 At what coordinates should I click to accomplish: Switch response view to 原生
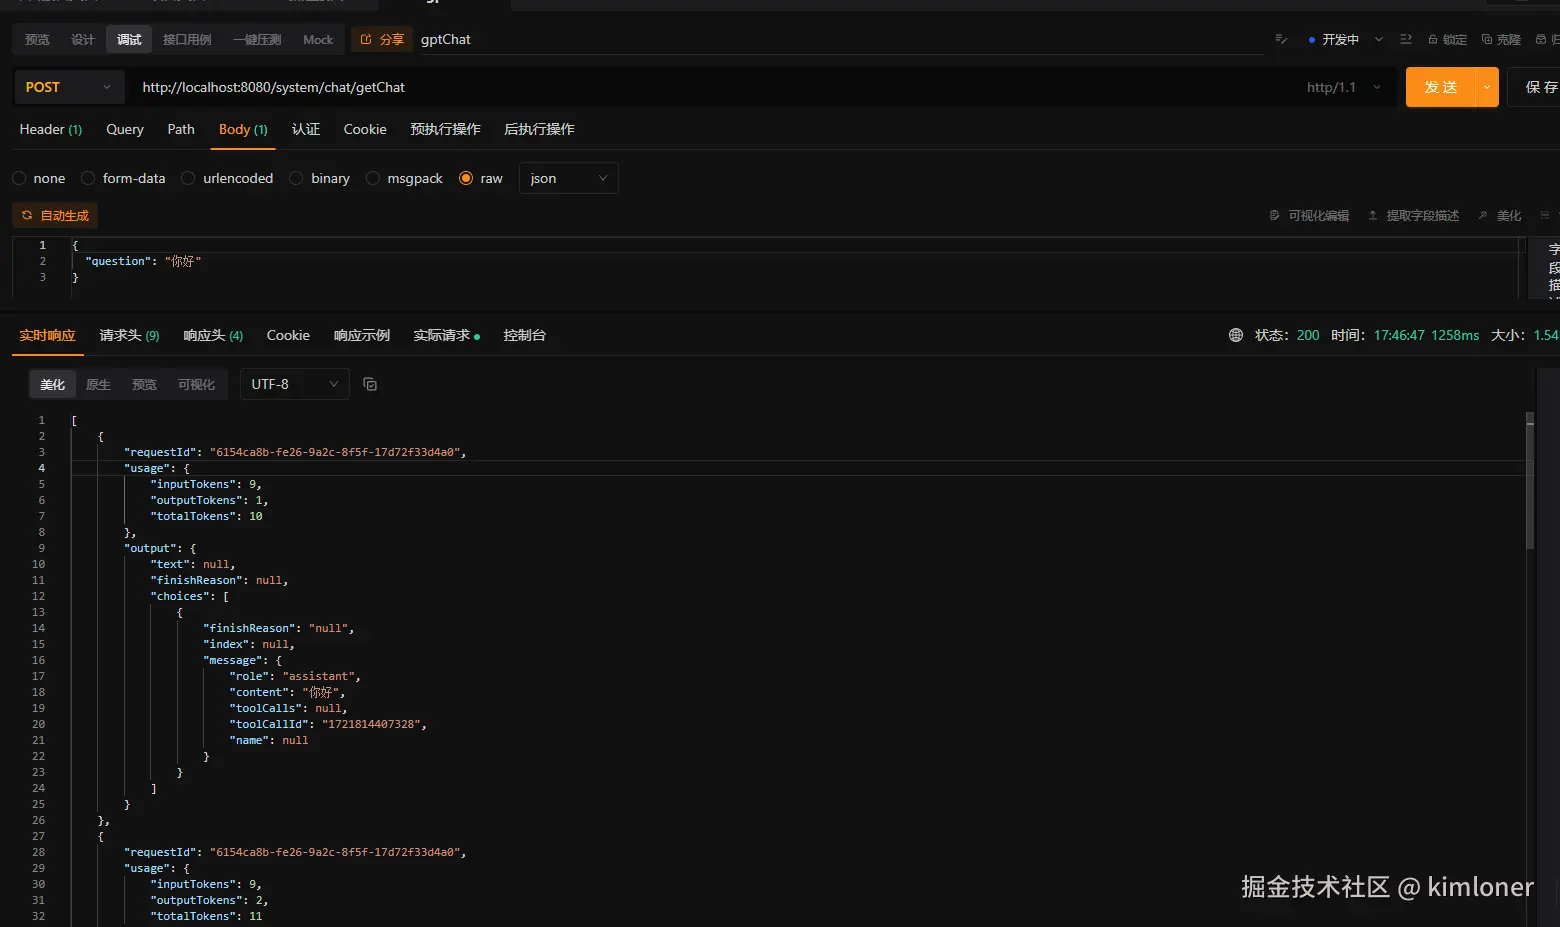click(x=98, y=384)
